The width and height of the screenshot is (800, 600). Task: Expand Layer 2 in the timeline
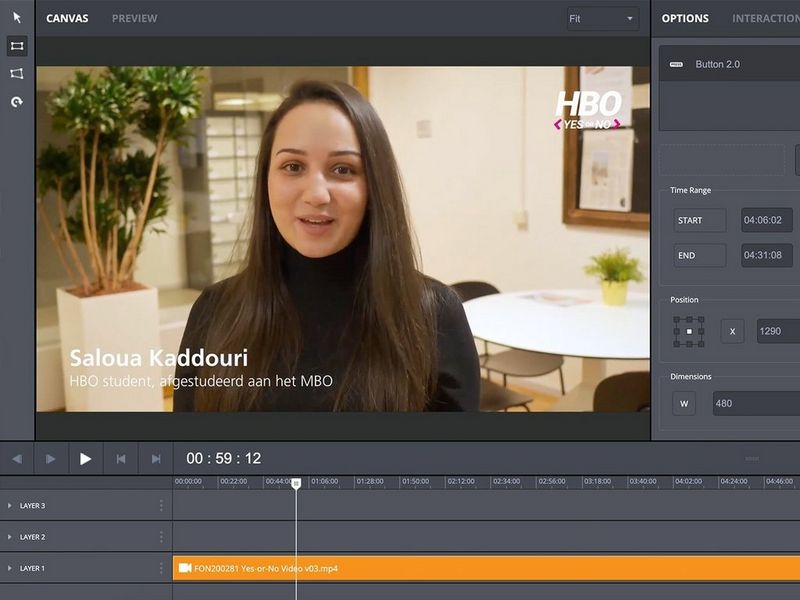pos(10,537)
